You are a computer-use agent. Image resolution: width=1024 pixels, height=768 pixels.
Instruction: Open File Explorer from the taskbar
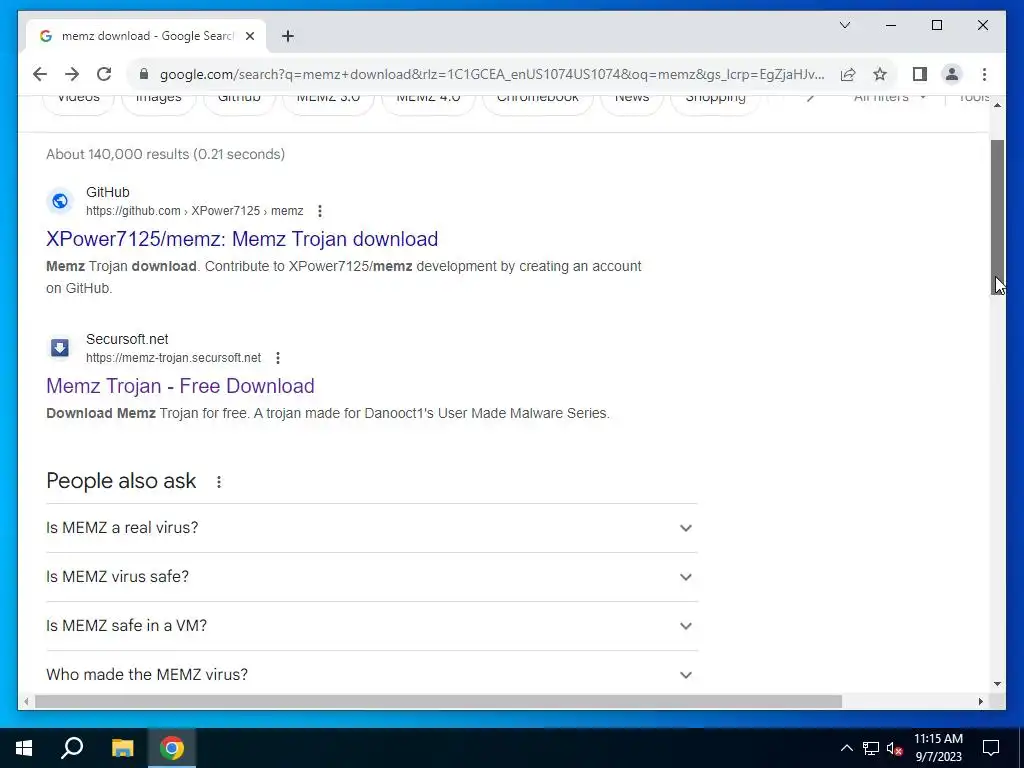pyautogui.click(x=122, y=748)
